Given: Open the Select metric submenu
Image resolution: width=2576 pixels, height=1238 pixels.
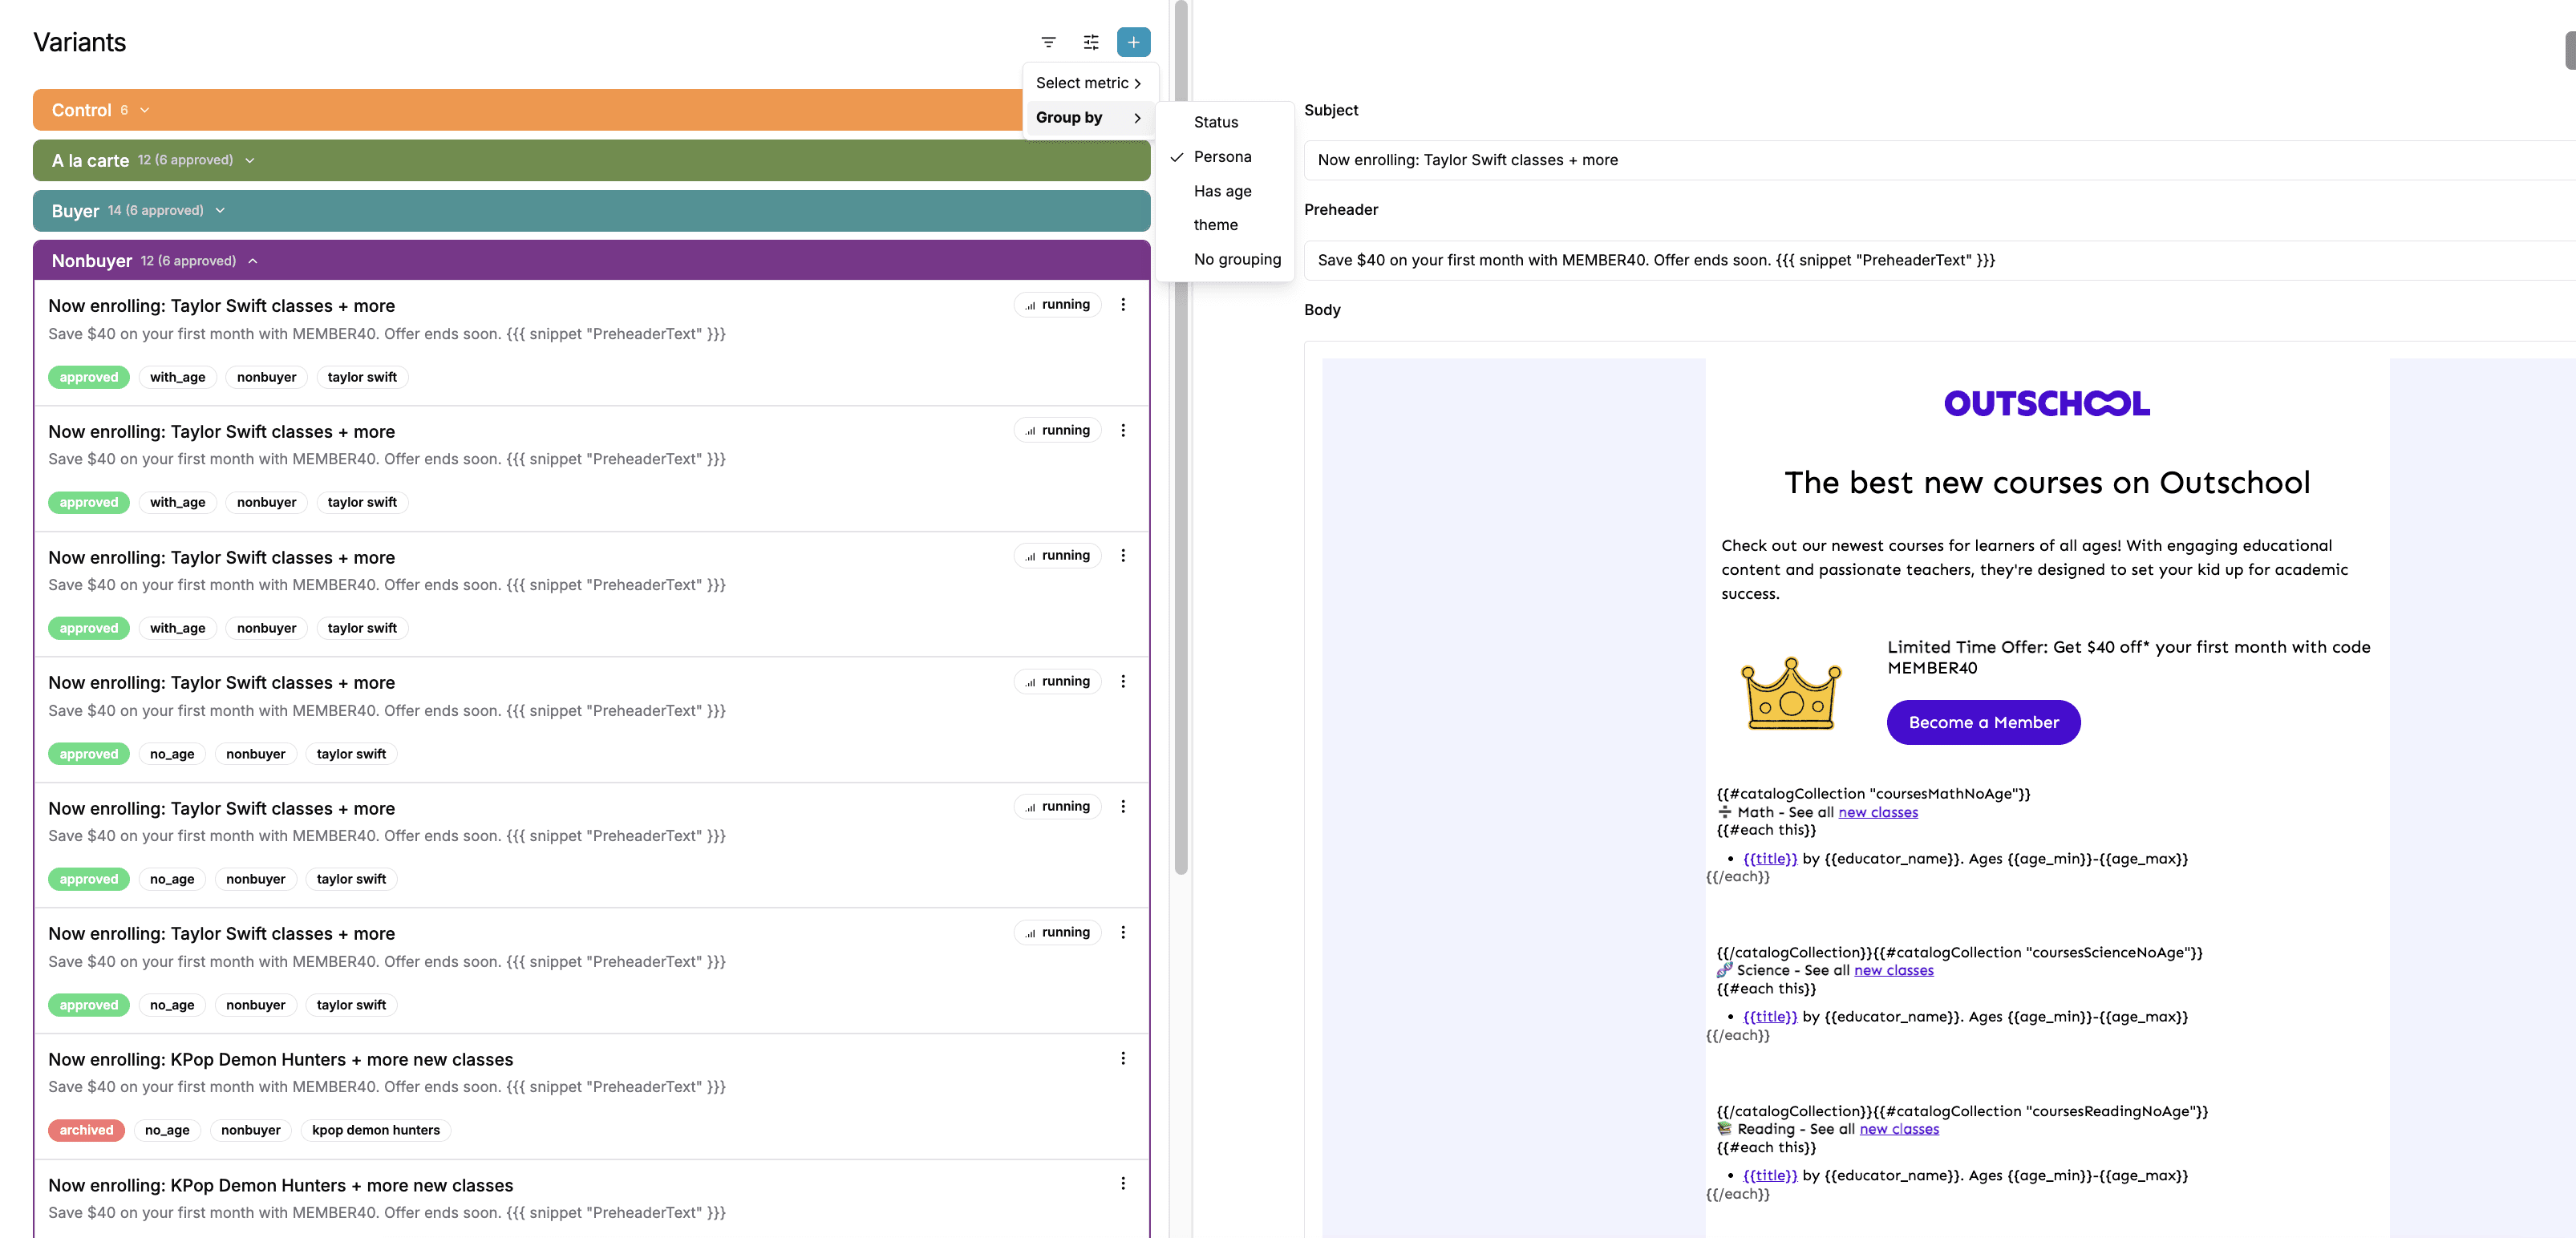Looking at the screenshot, I should pos(1088,83).
